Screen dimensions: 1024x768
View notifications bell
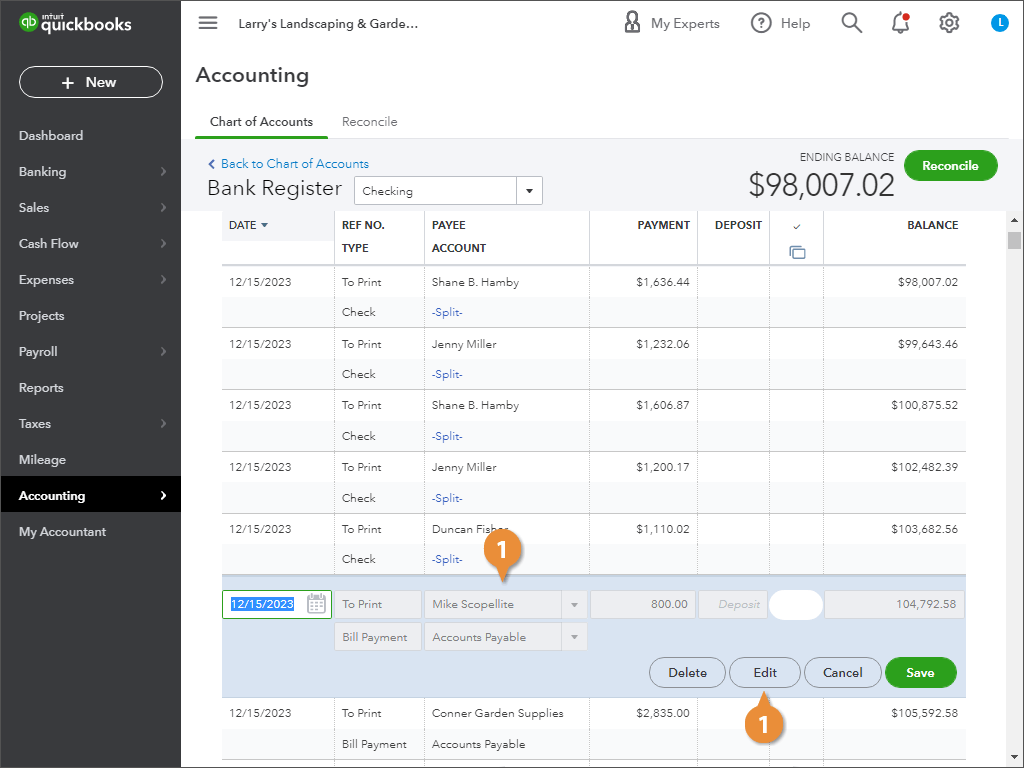pos(901,24)
